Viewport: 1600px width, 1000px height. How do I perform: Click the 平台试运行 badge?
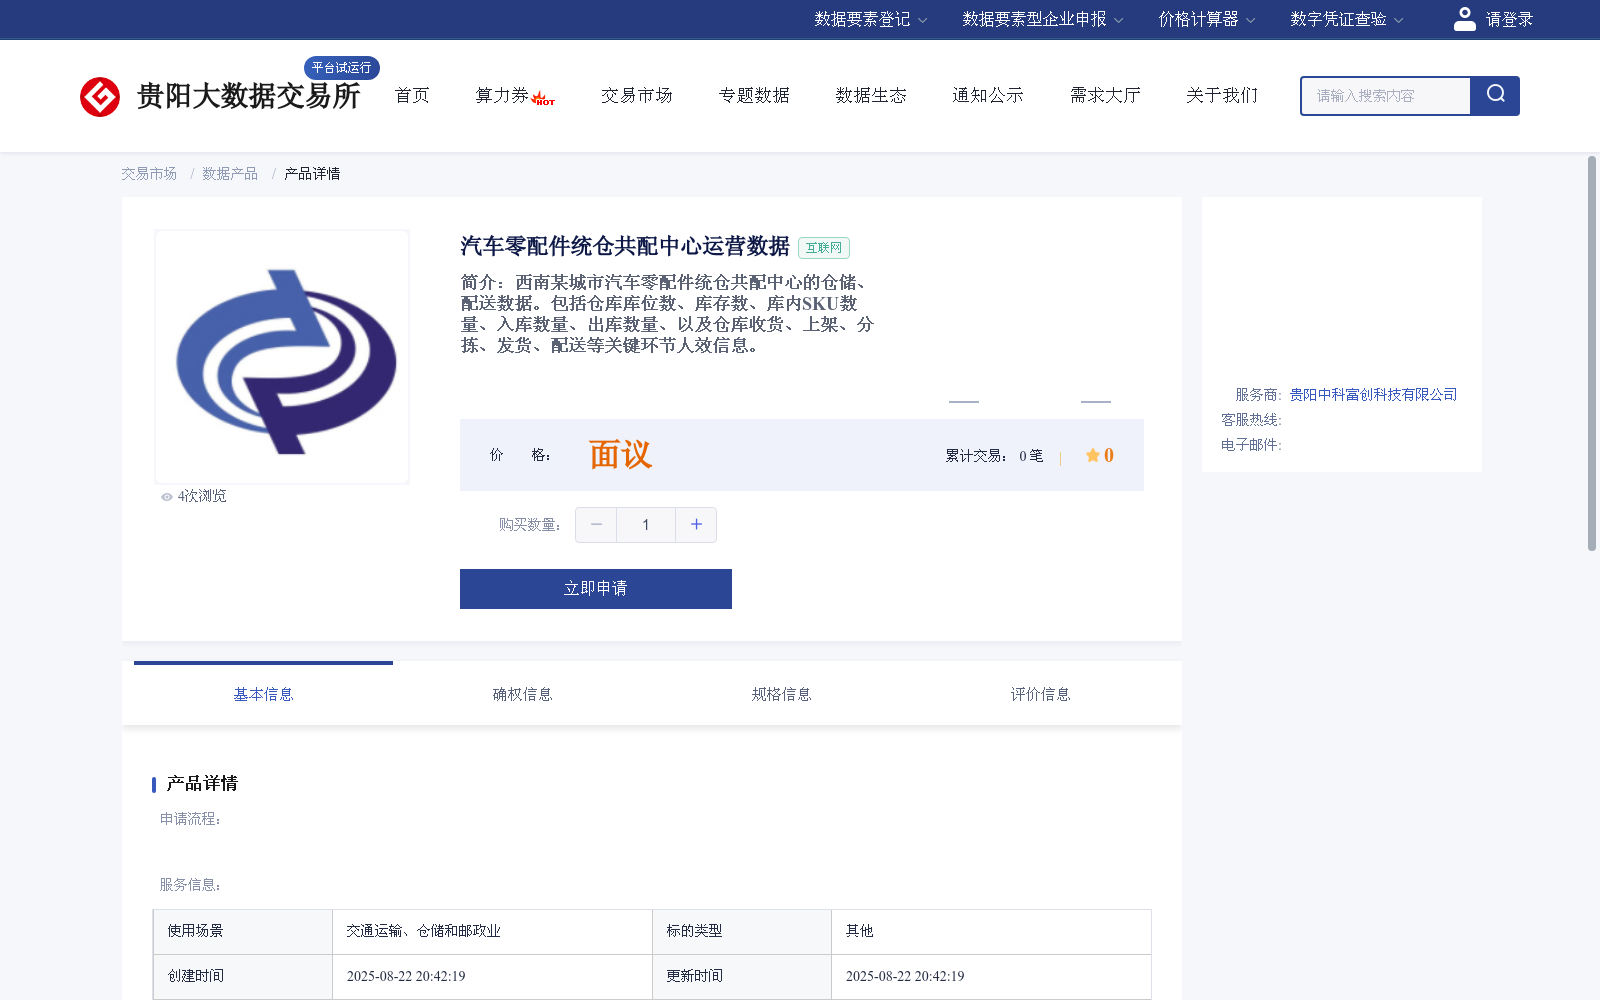click(341, 68)
